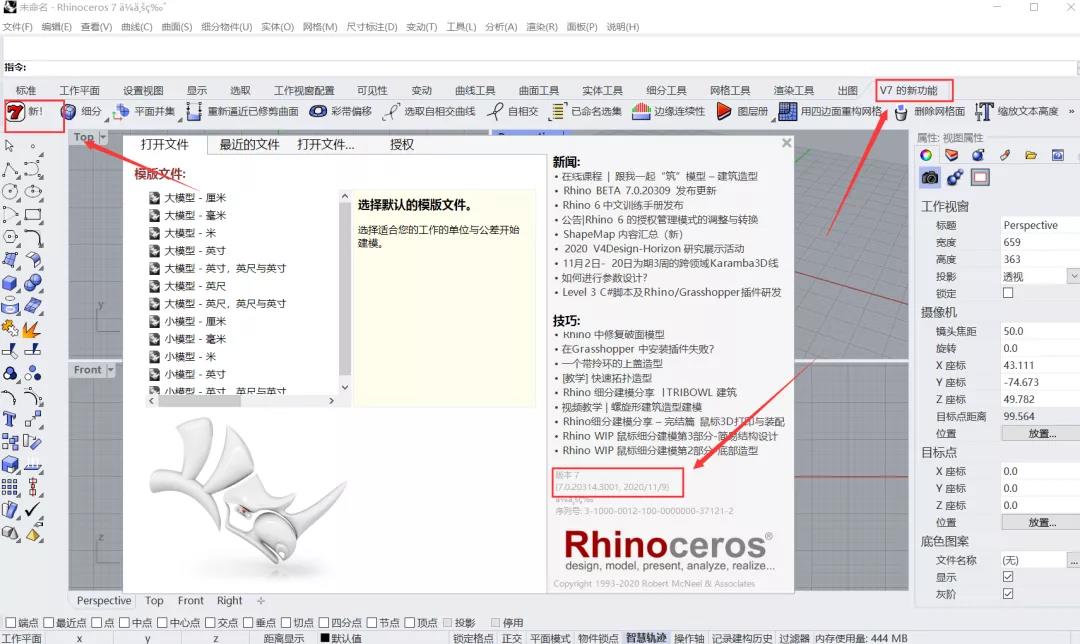1080x644 pixels.
Task: Click the 放置... button under 目标点
Action: (1041, 522)
